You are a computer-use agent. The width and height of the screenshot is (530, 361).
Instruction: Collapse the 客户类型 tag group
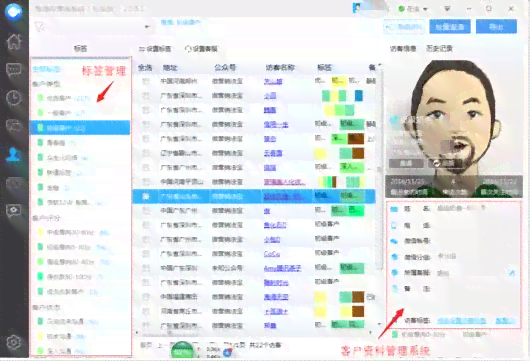(46, 83)
